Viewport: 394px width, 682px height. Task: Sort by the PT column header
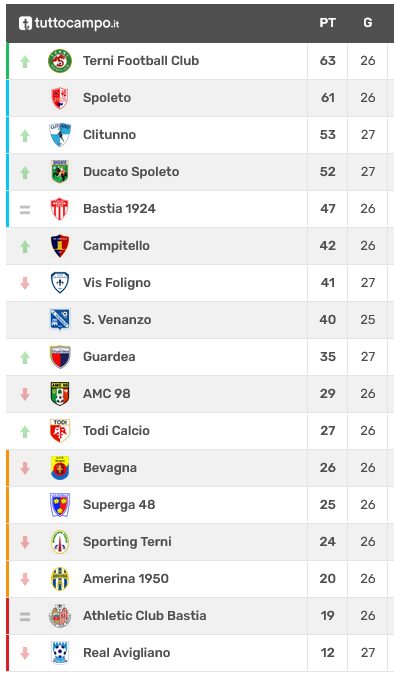point(327,23)
